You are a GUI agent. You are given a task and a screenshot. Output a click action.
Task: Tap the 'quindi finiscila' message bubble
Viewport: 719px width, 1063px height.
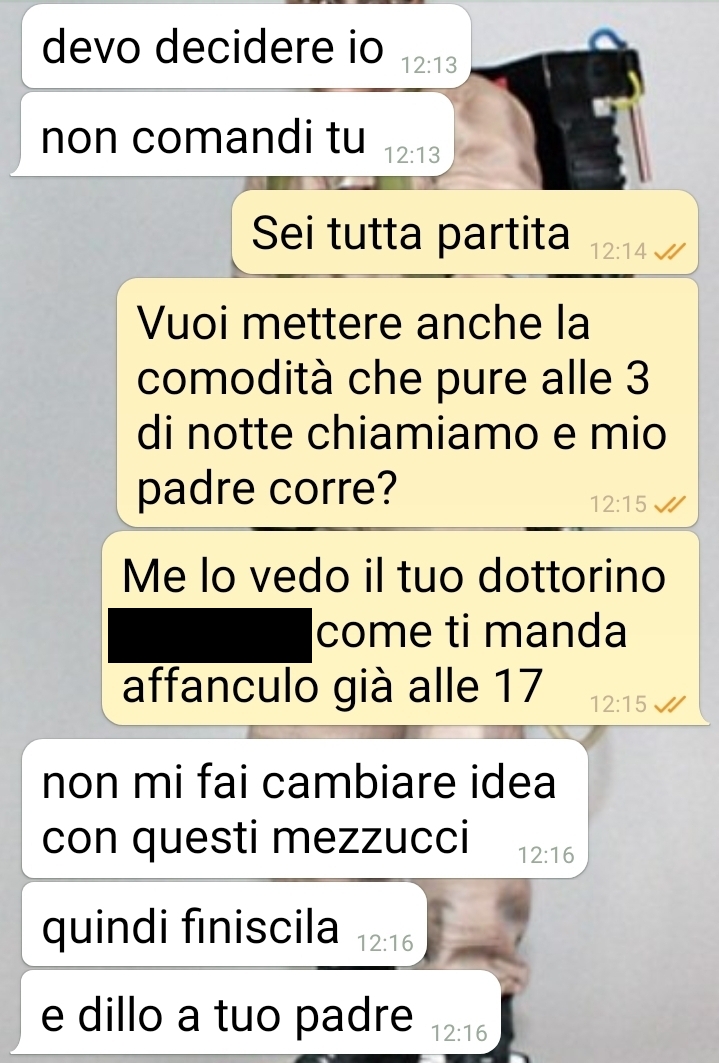(224, 924)
